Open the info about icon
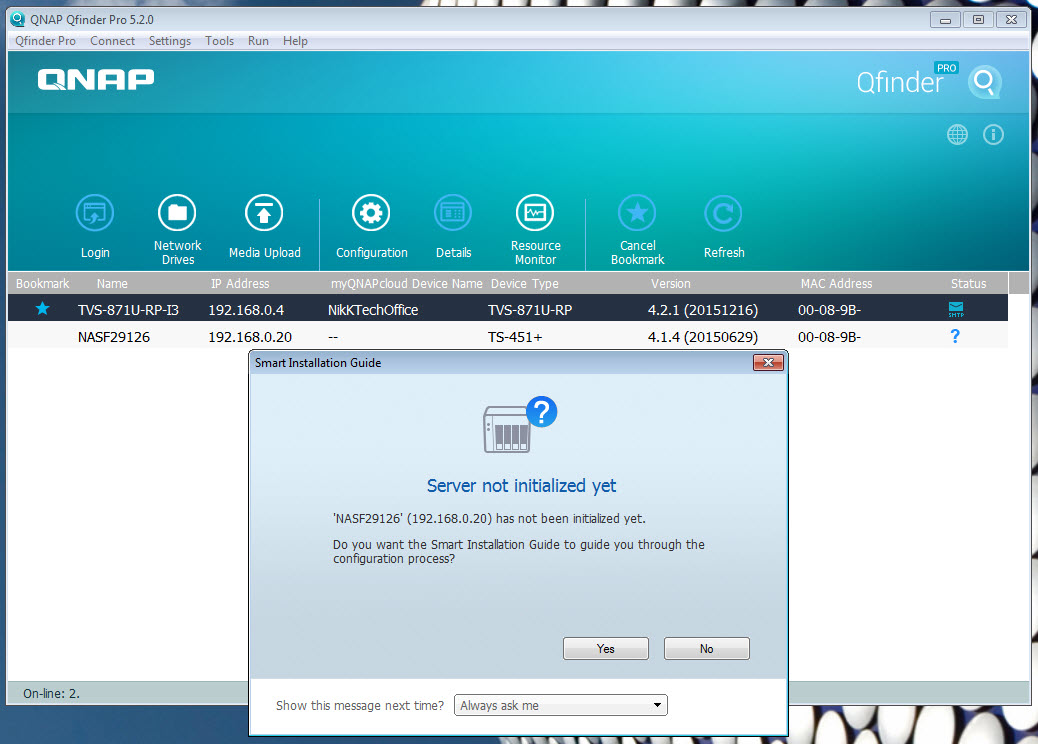 993,134
